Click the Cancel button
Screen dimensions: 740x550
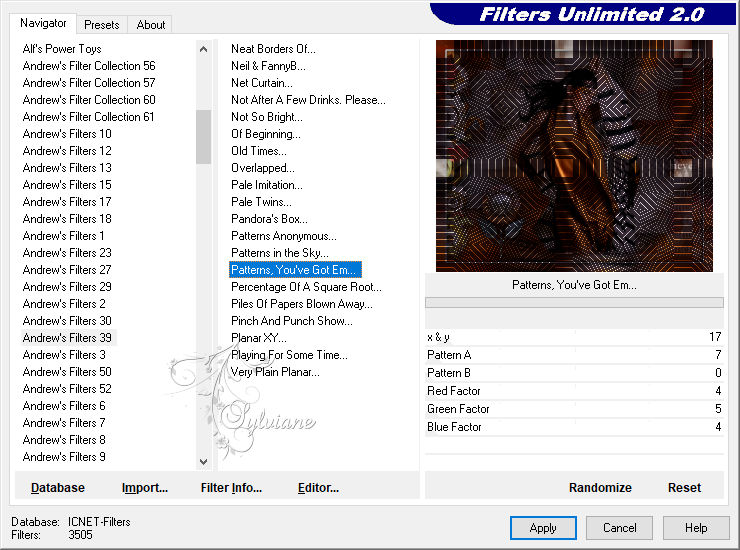[x=619, y=528]
